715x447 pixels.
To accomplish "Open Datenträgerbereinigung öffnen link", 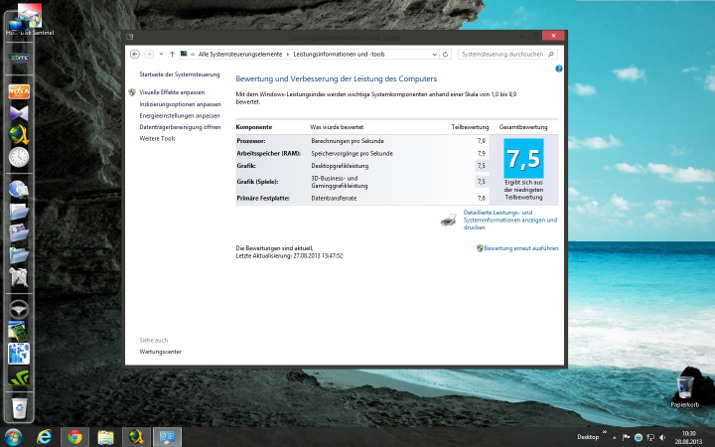I will click(180, 127).
